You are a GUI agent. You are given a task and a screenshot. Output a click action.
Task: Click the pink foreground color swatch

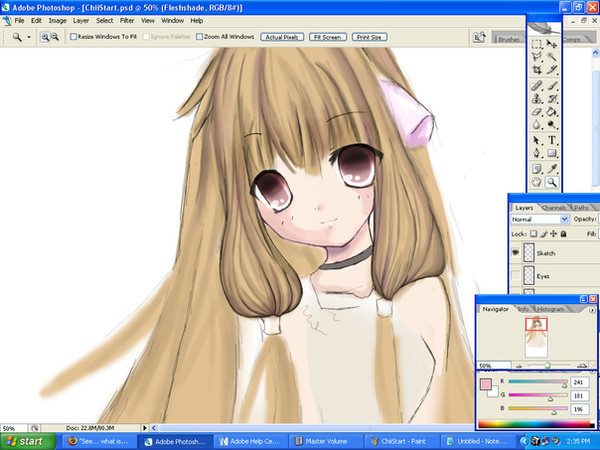(x=486, y=383)
